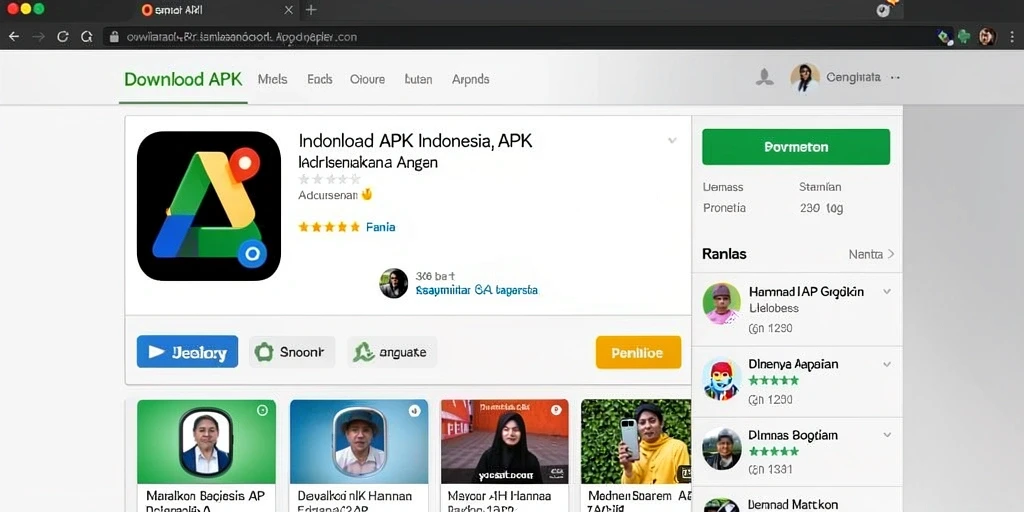This screenshot has width=1024, height=512.
Task: Click the Maralkon Bacjesis AP card title
Action: [x=205, y=496]
